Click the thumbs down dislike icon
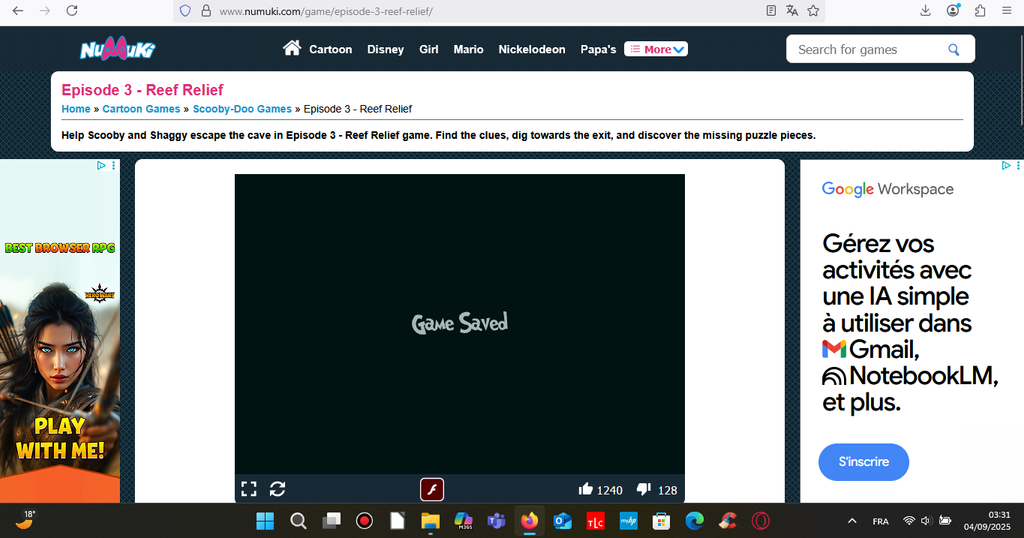The image size is (1024, 538). (x=644, y=489)
